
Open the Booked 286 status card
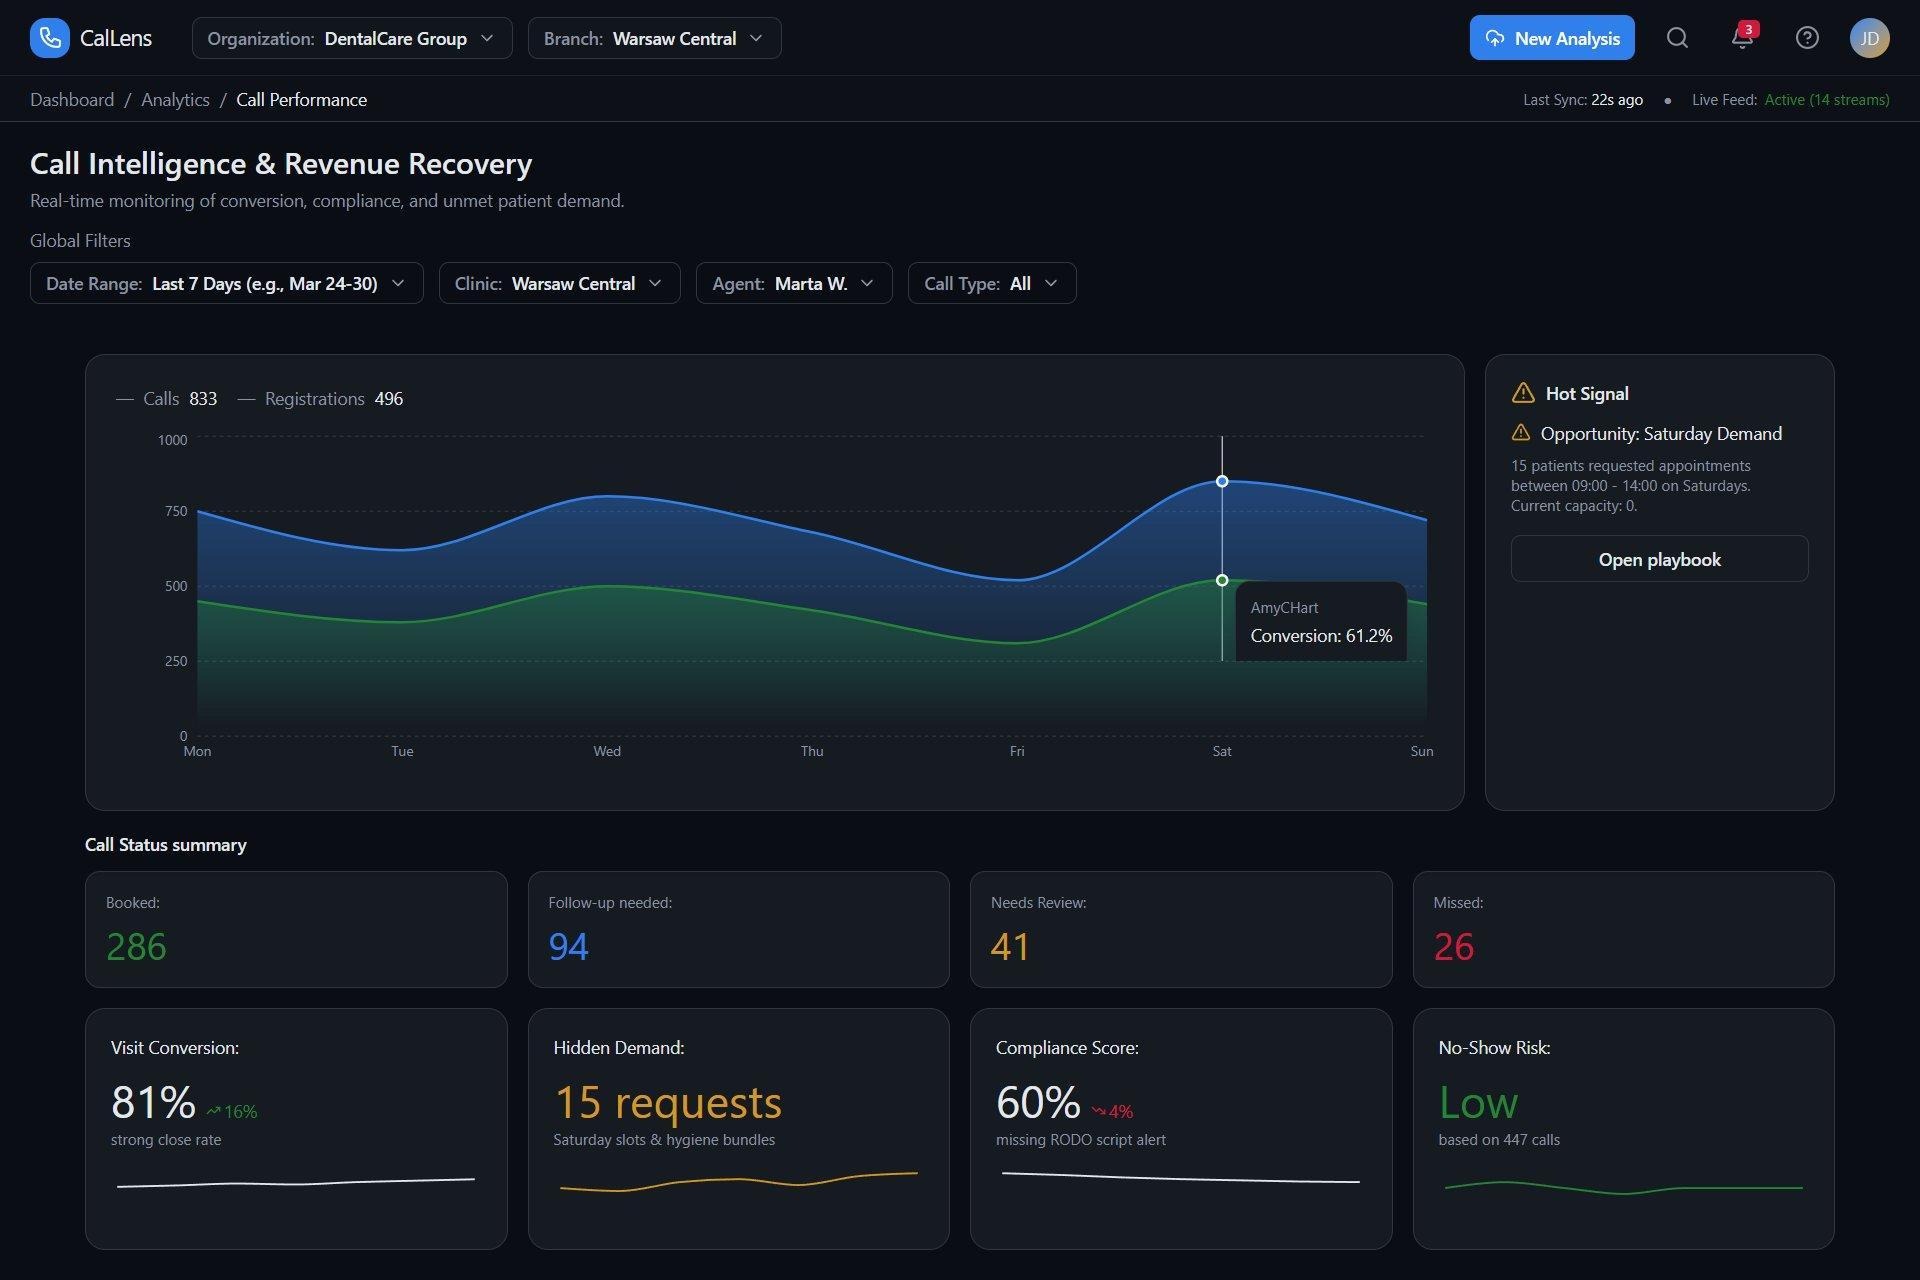(x=296, y=929)
